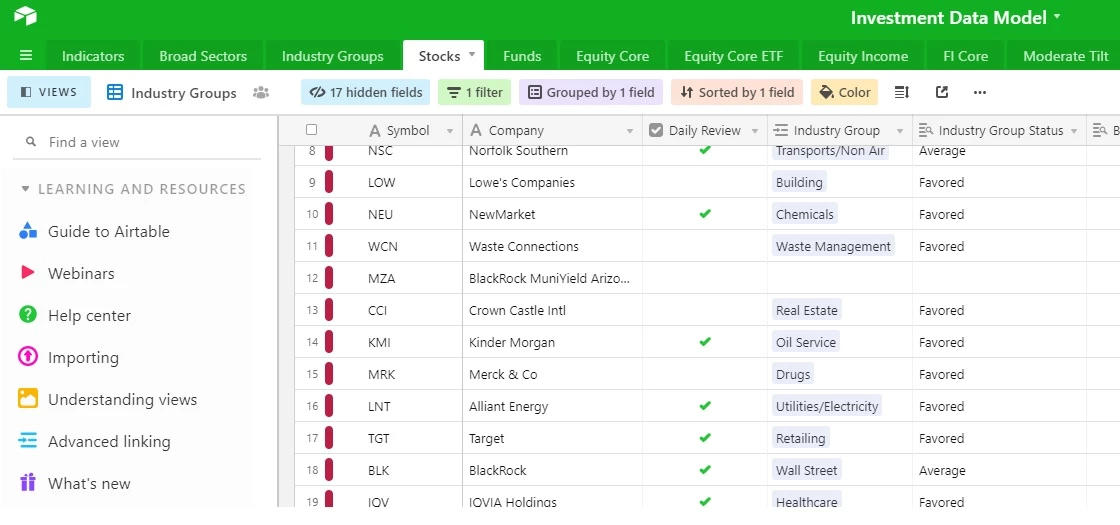The width and height of the screenshot is (1120, 525).
Task: Open the Investment Data Model base dropdown
Action: [x=1058, y=16]
